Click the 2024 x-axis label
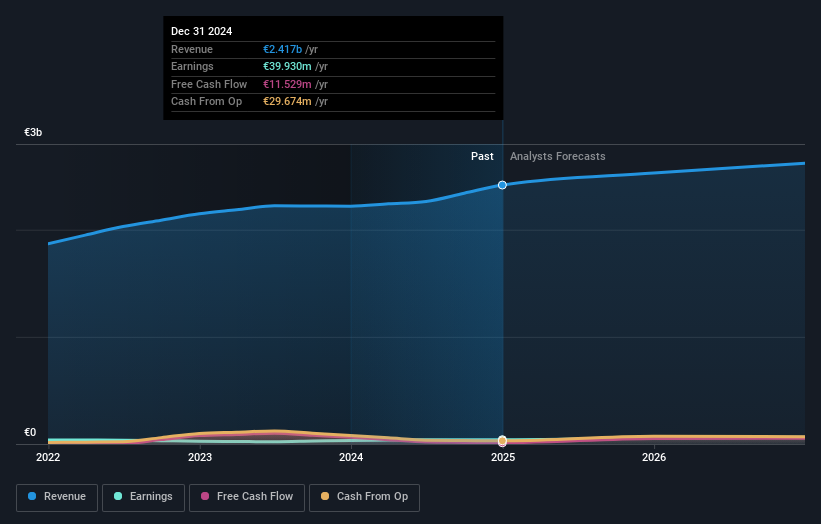This screenshot has height=524, width=821. tap(351, 457)
